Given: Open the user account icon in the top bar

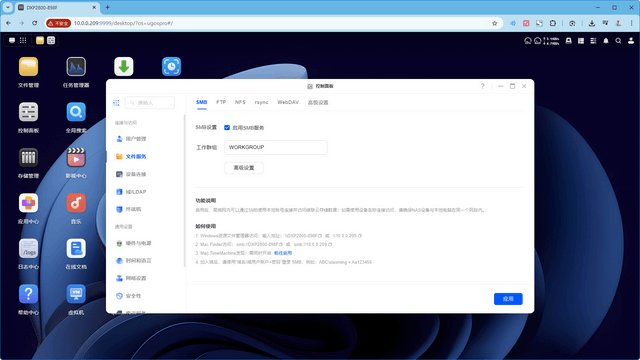Looking at the screenshot, I should [631, 40].
